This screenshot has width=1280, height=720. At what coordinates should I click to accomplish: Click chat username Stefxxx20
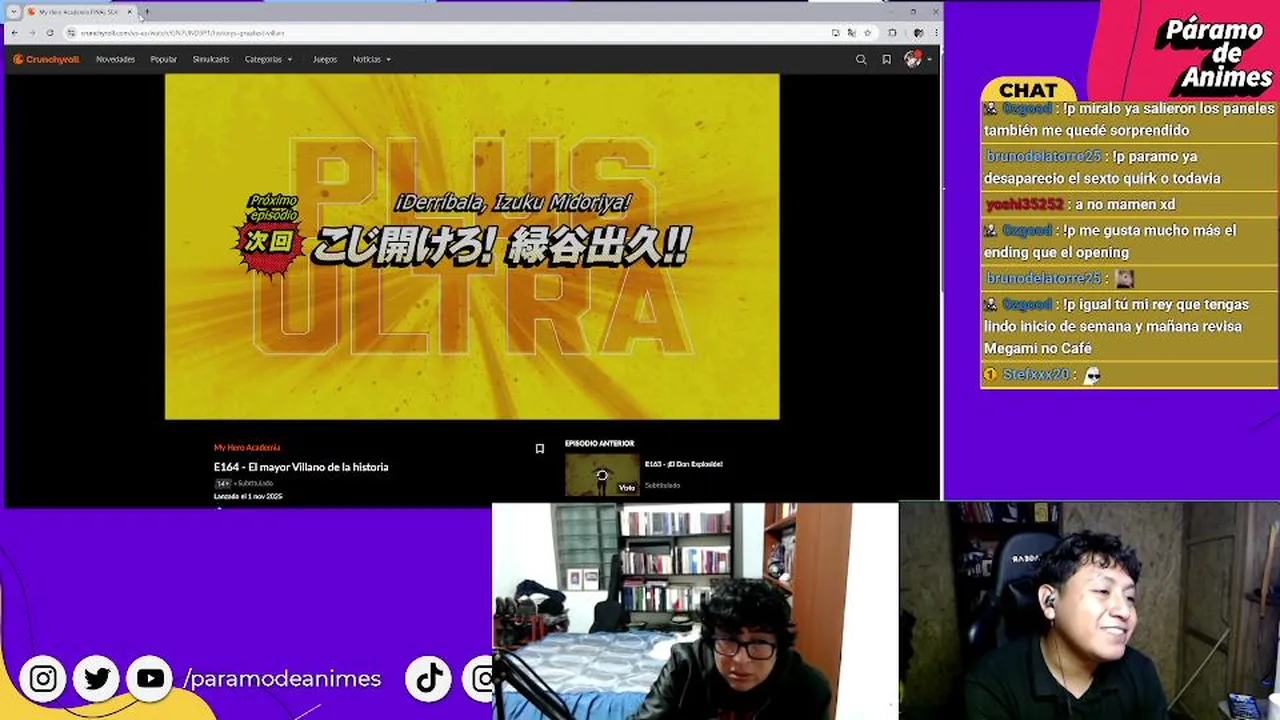point(1036,374)
